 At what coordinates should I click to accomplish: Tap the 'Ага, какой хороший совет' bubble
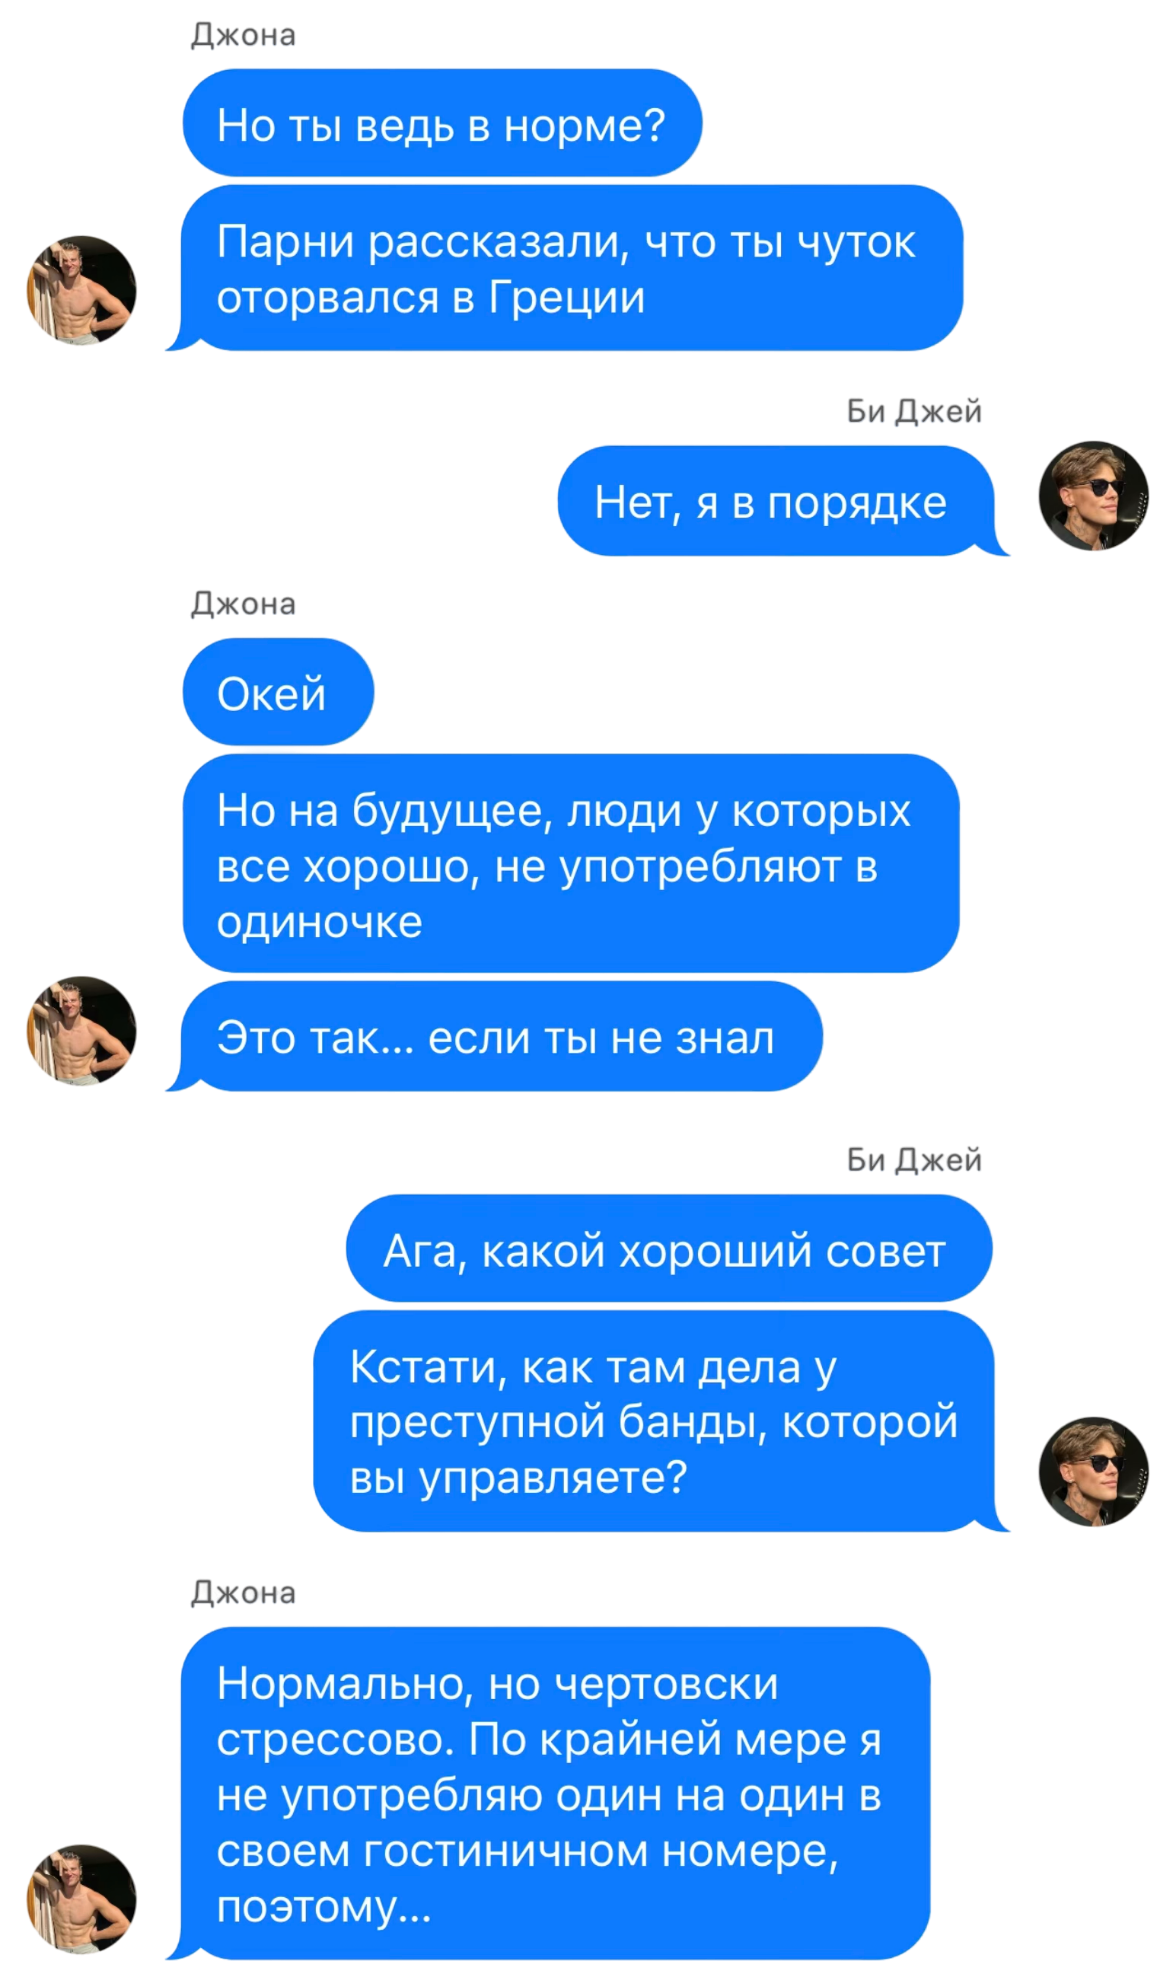pos(669,1248)
